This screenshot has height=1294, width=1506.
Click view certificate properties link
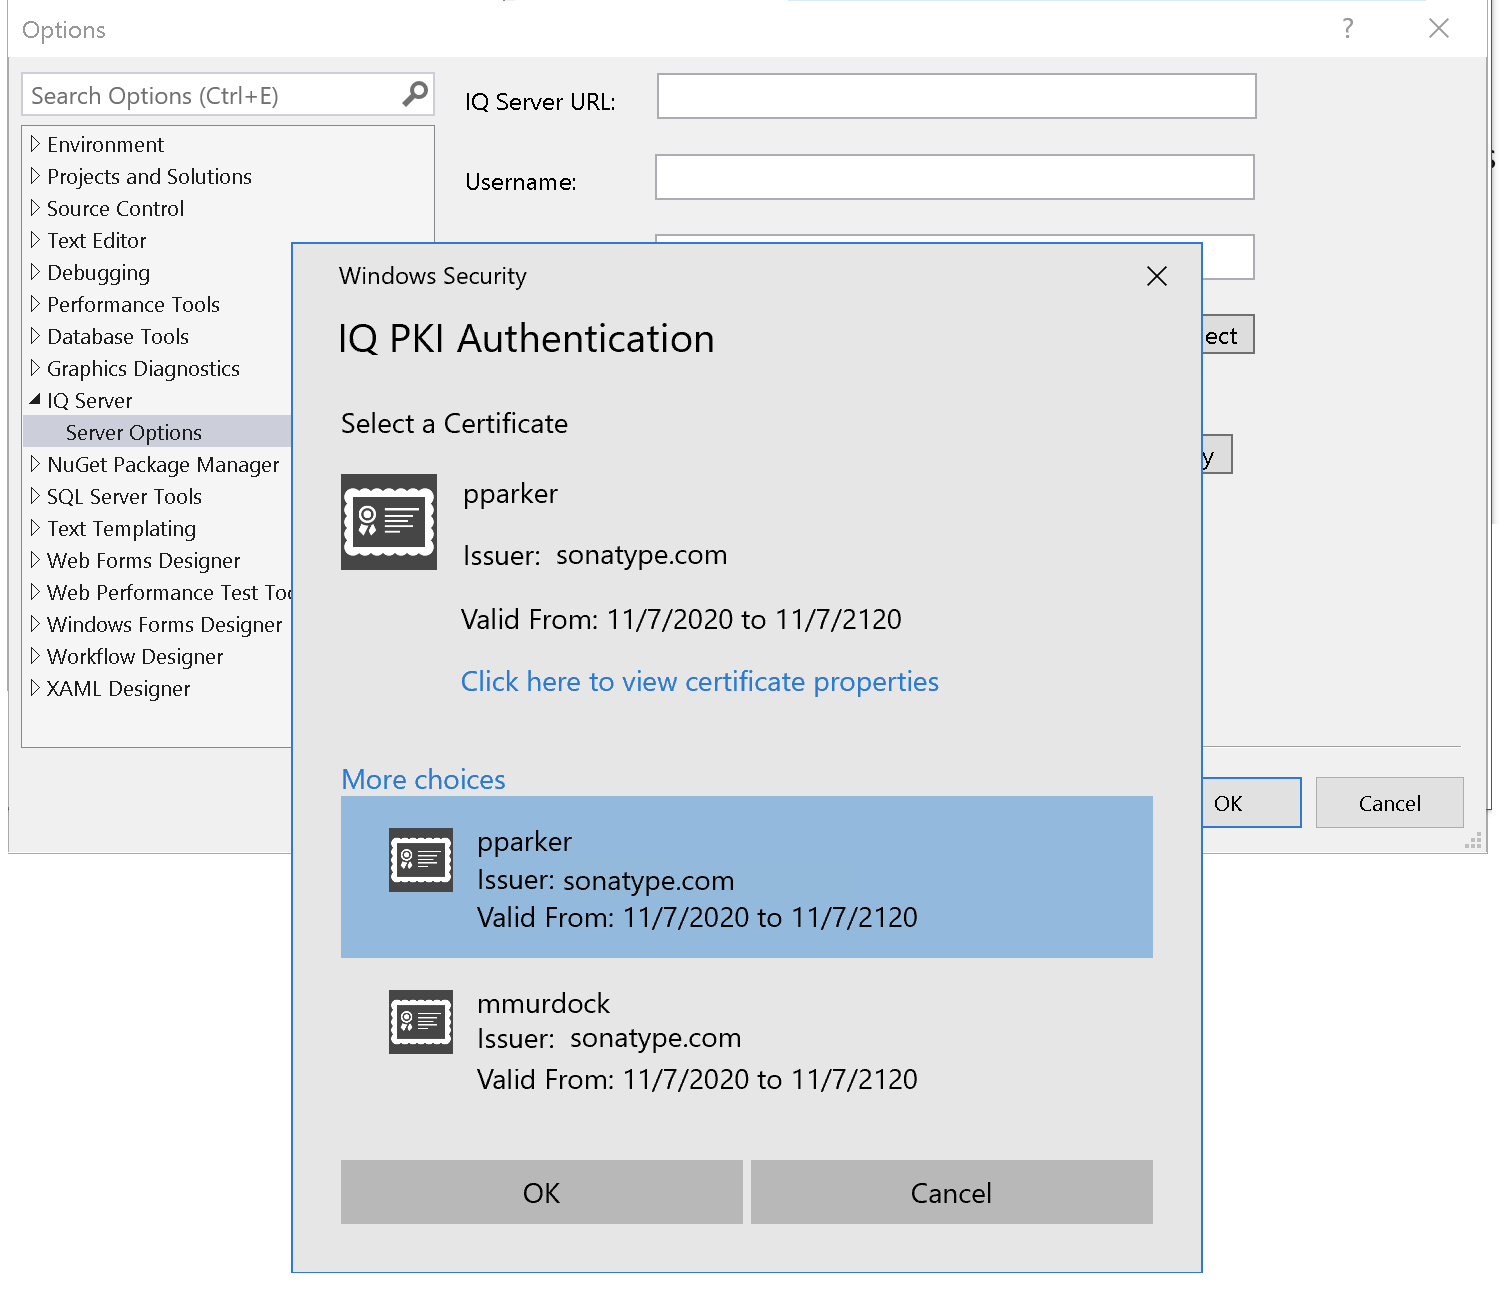pos(699,682)
